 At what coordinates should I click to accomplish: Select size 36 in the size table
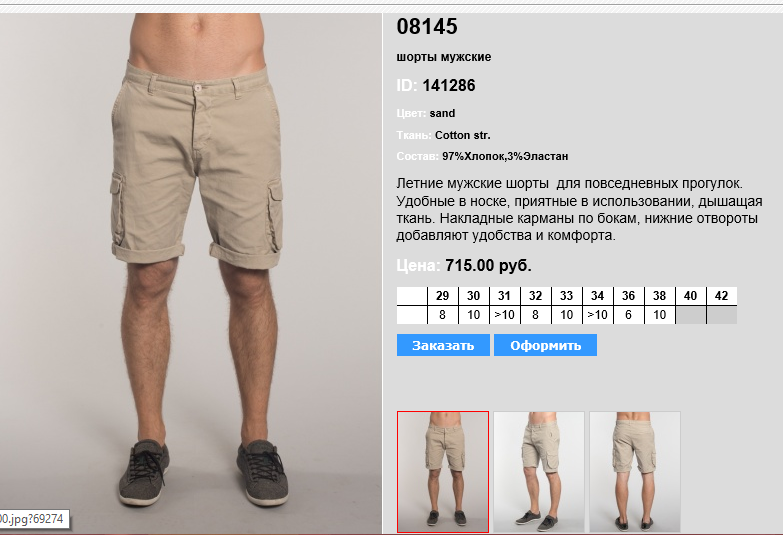(628, 296)
